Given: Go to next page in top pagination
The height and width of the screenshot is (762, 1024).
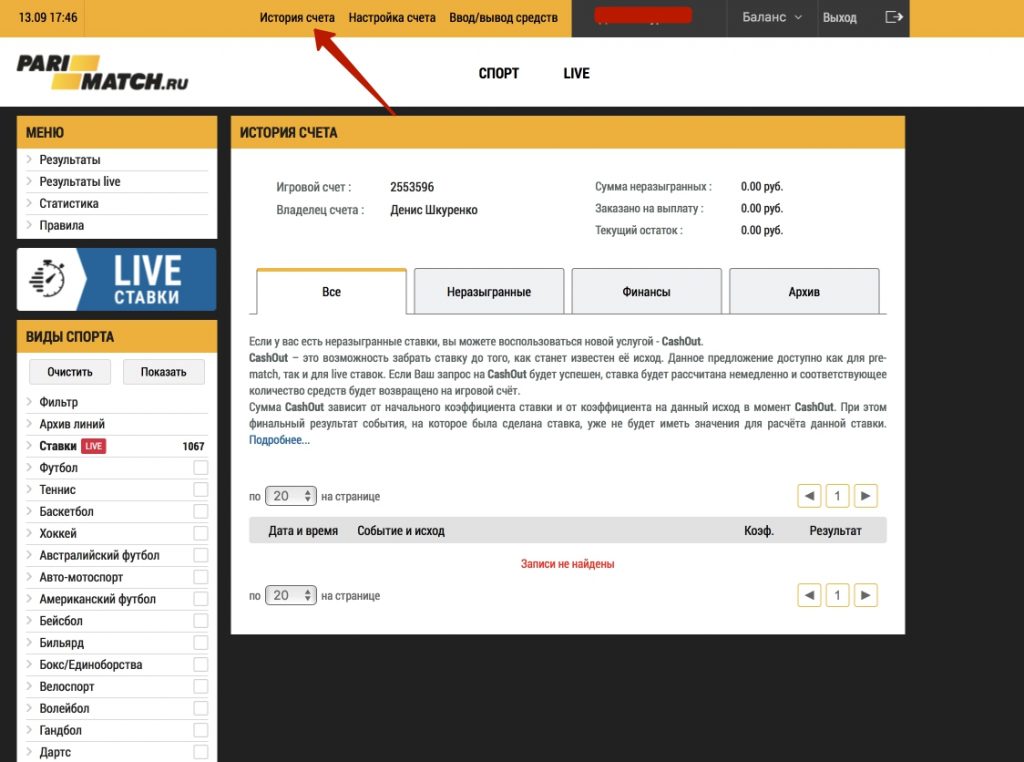Looking at the screenshot, I should [866, 496].
